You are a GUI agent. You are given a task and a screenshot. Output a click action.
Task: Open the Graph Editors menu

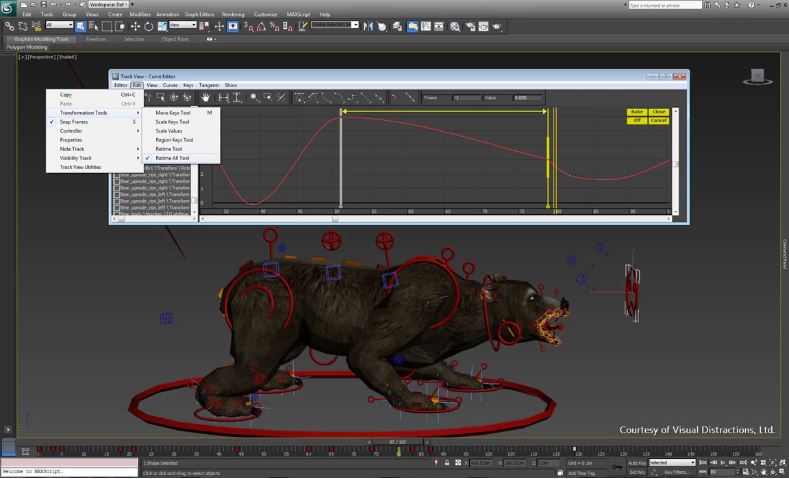[199, 14]
